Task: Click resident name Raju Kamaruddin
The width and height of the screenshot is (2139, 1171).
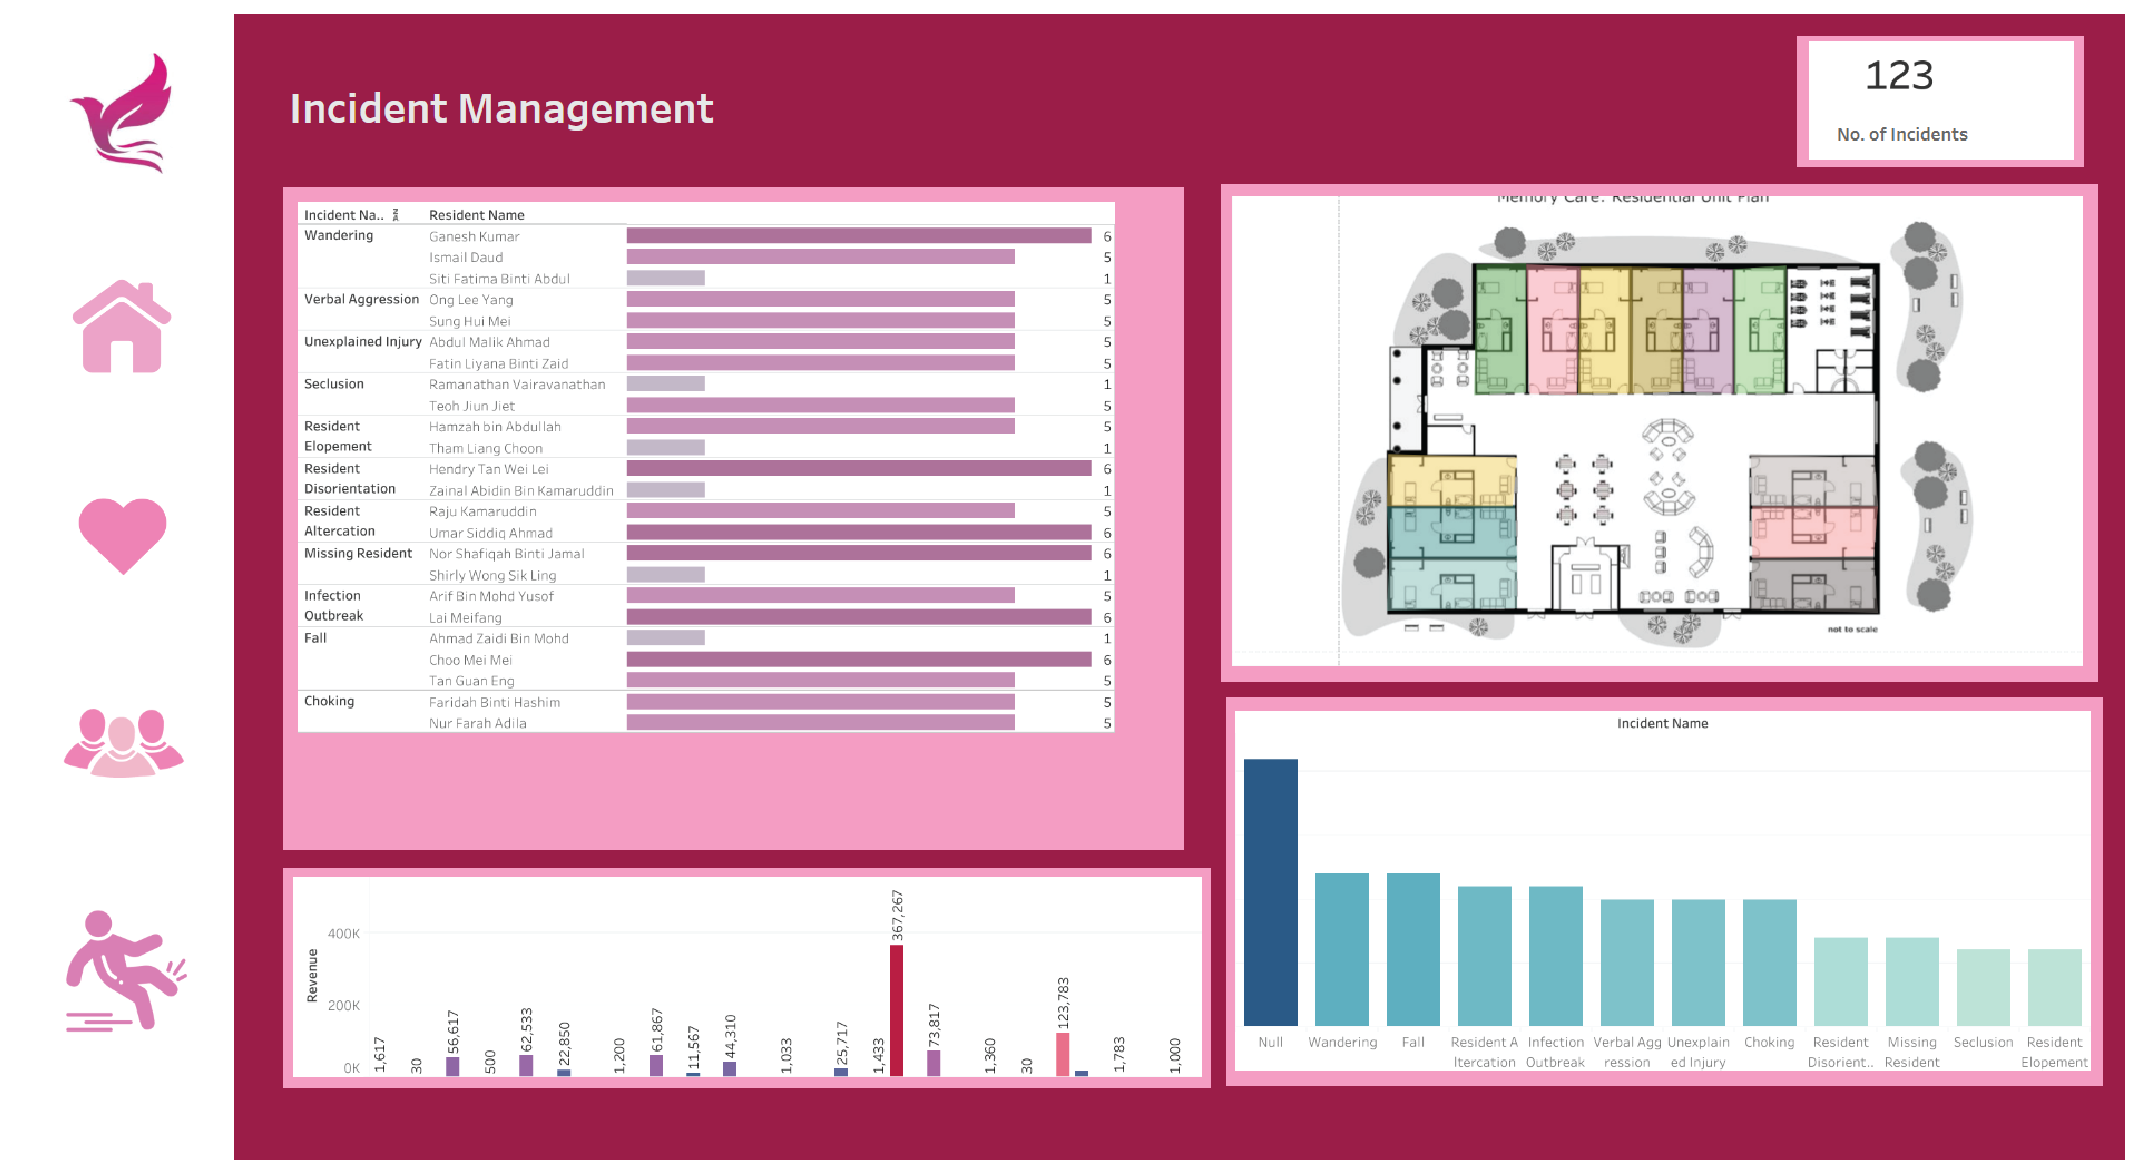Action: [x=482, y=511]
